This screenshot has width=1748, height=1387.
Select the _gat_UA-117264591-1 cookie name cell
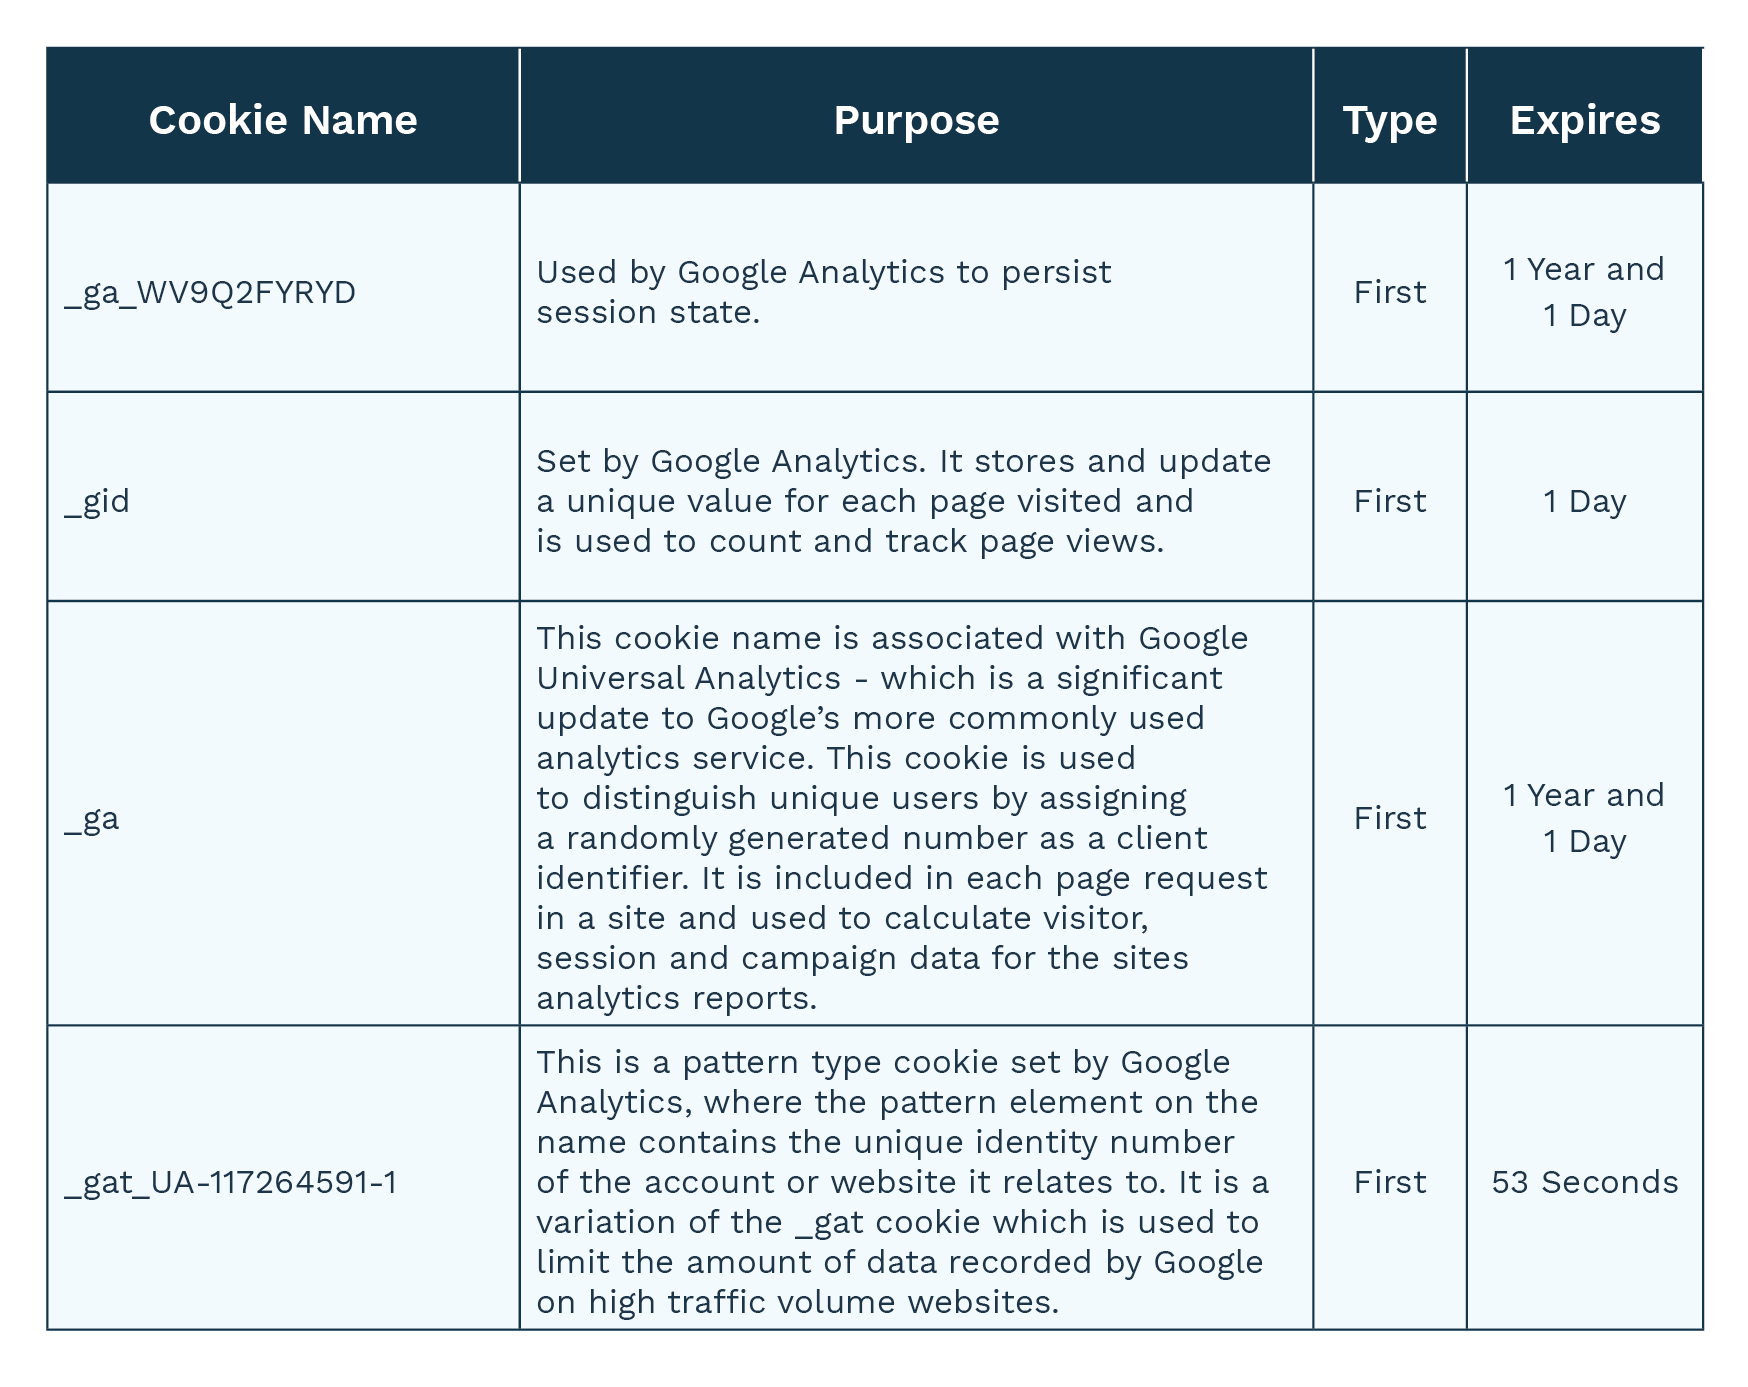click(x=230, y=1182)
